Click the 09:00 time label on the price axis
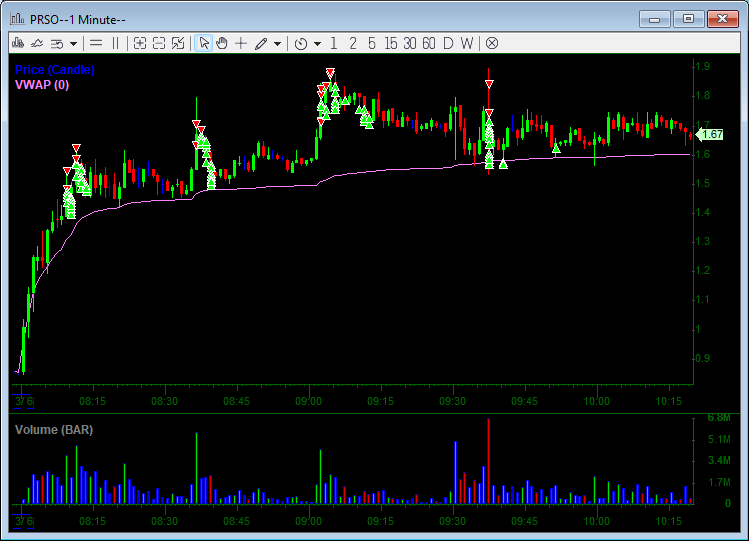Viewport: 749px width, 541px height. (309, 401)
